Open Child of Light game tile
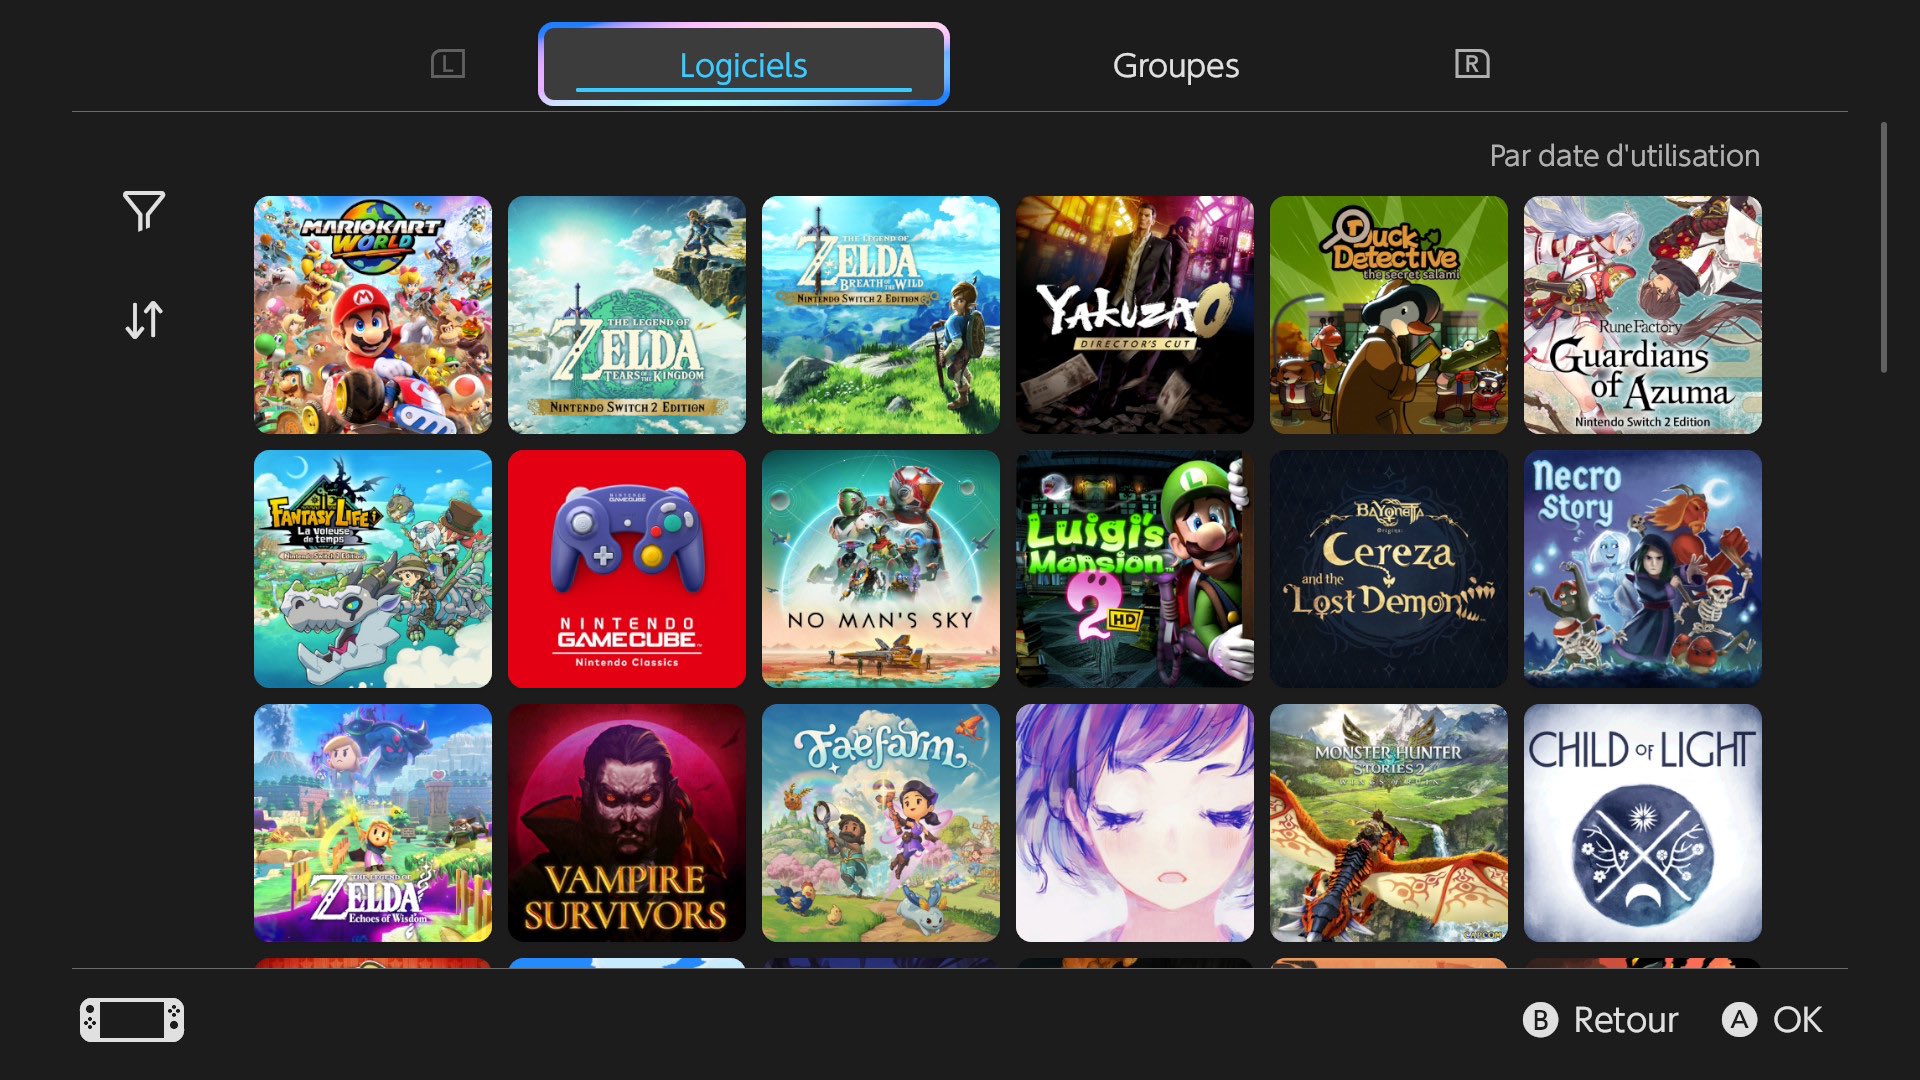Viewport: 1920px width, 1080px height. tap(1643, 823)
